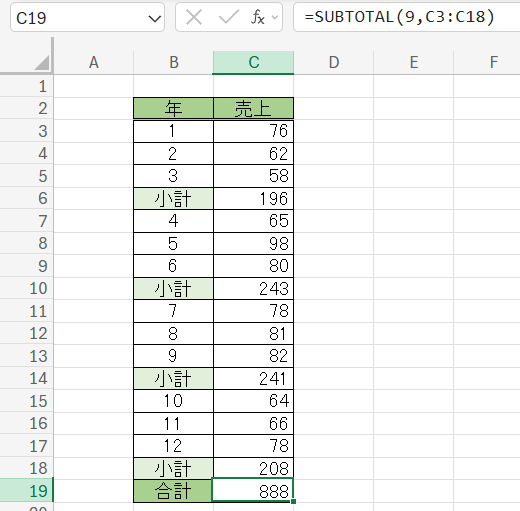This screenshot has width=520, height=511.
Task: Select the cell with 78 in row 17
Action: click(253, 446)
